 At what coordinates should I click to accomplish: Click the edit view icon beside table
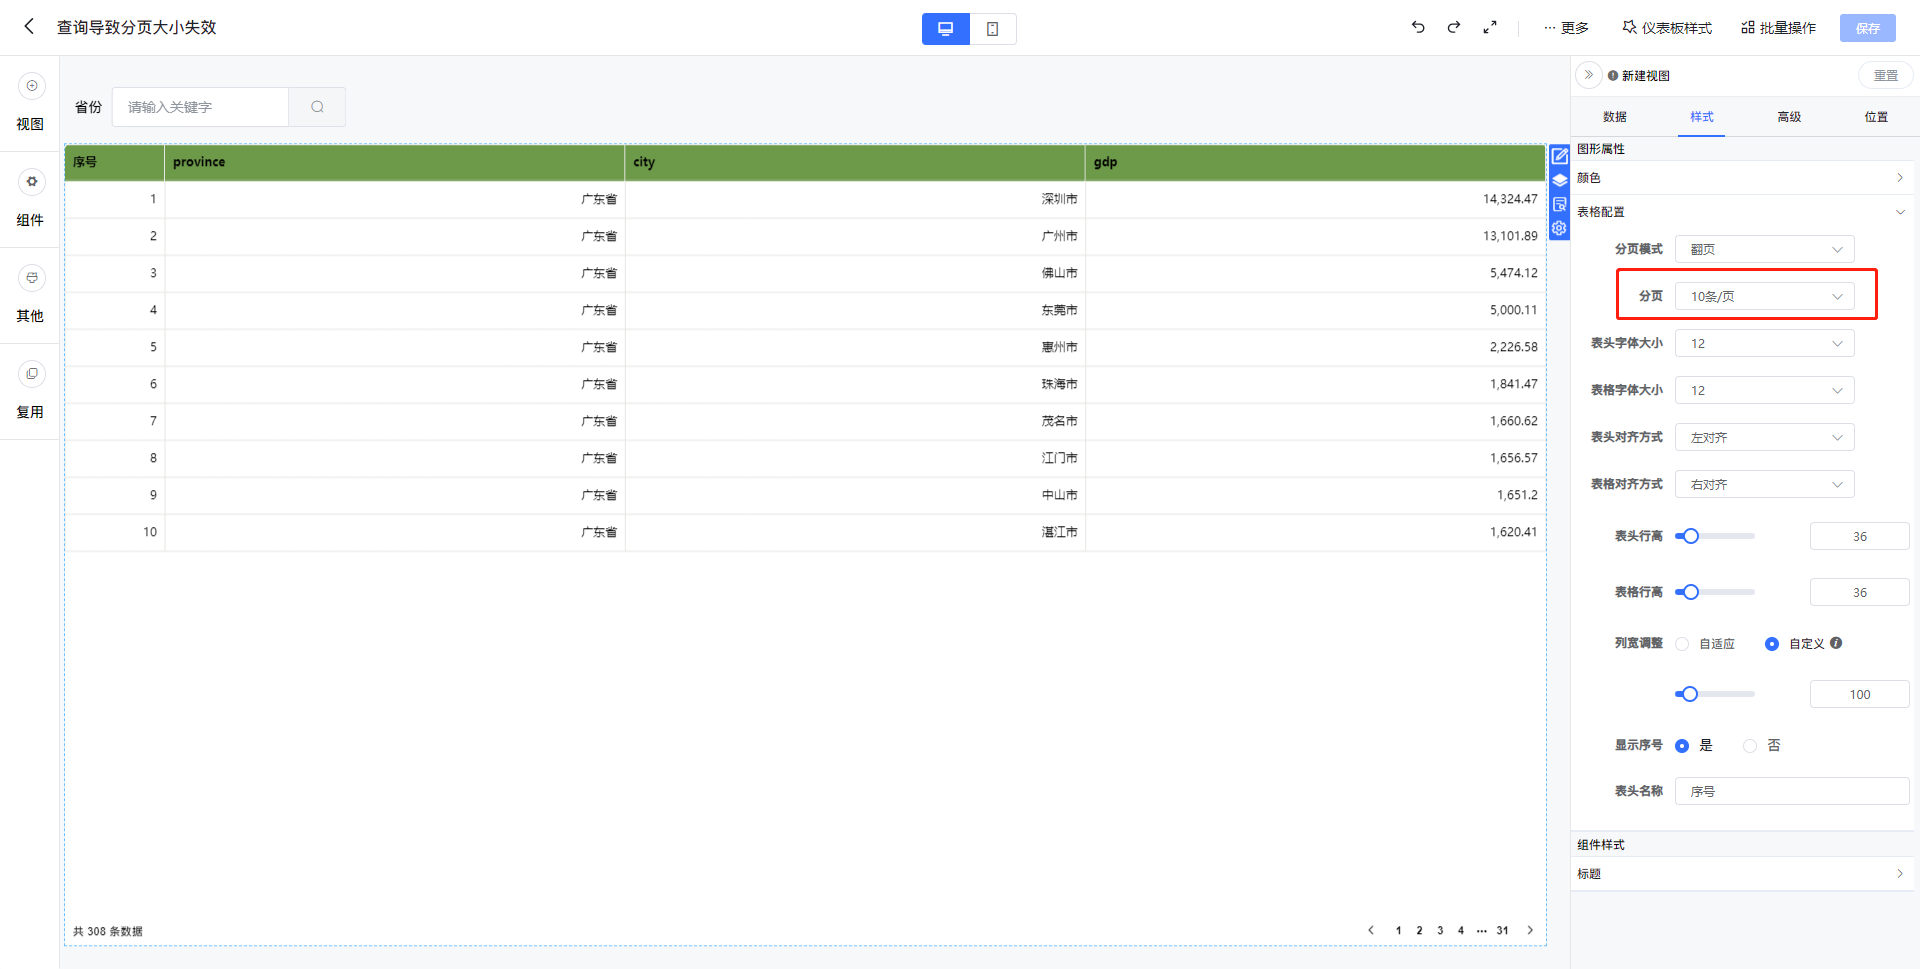coord(1559,156)
